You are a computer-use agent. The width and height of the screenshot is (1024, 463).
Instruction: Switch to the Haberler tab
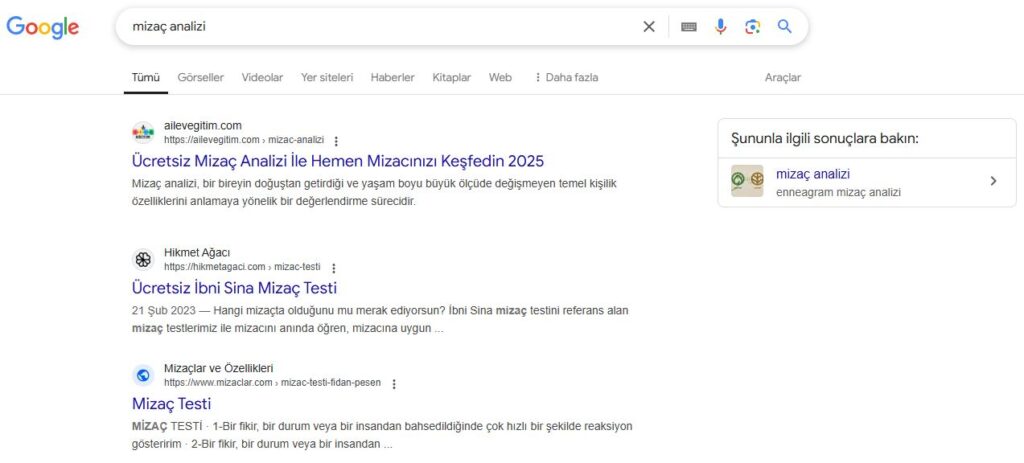pos(392,77)
